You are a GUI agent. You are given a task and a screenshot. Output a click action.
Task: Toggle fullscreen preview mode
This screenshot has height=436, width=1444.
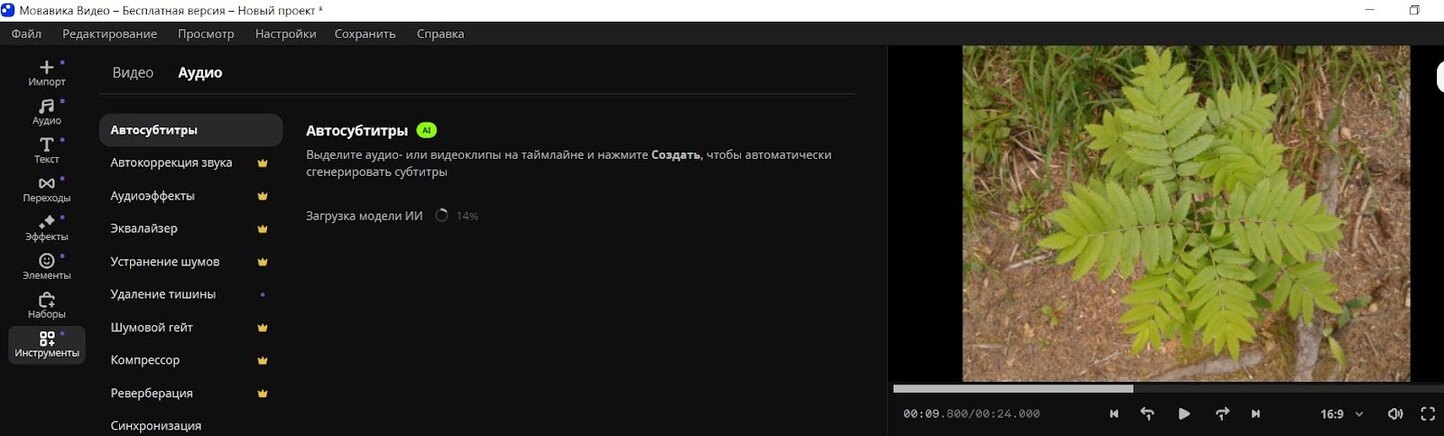click(1427, 414)
